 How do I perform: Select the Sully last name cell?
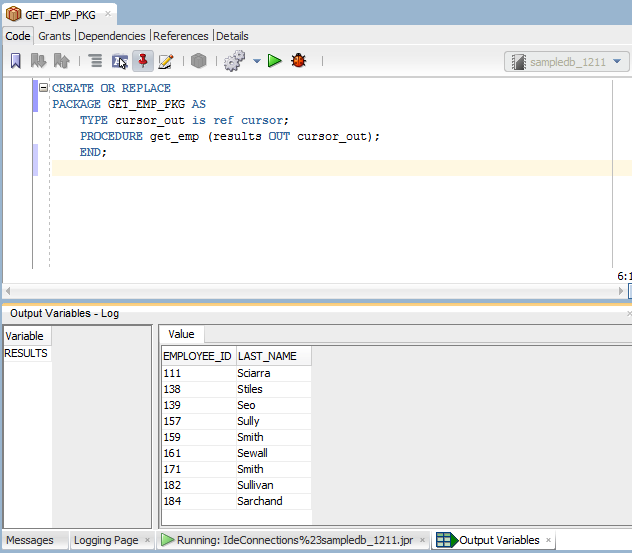[x=273, y=421]
